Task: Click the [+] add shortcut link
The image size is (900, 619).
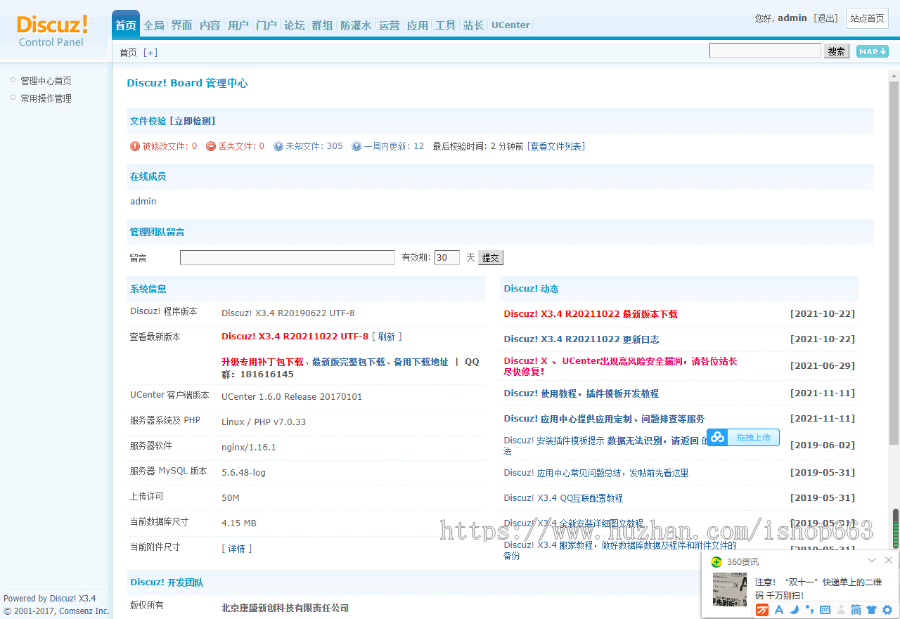Action: pyautogui.click(x=150, y=53)
